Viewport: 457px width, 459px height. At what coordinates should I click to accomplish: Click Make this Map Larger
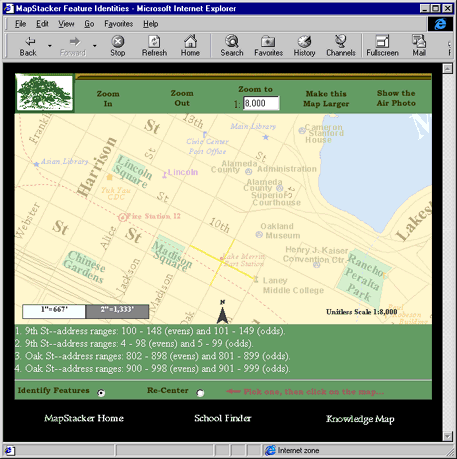click(x=326, y=99)
